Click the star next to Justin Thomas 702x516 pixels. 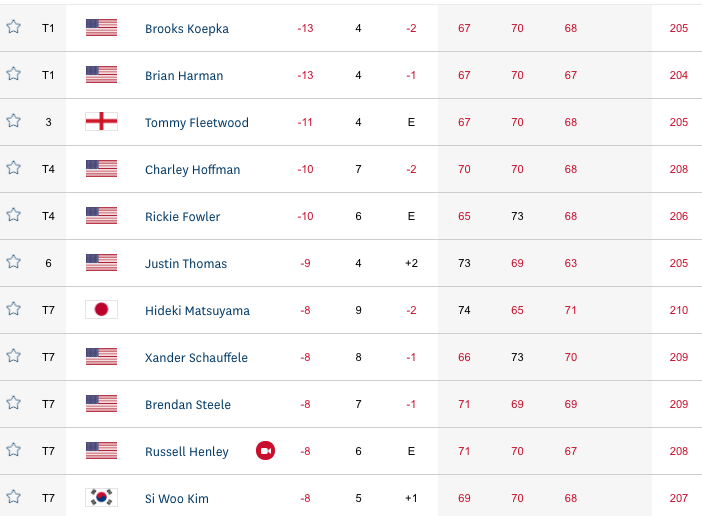[x=13, y=262]
